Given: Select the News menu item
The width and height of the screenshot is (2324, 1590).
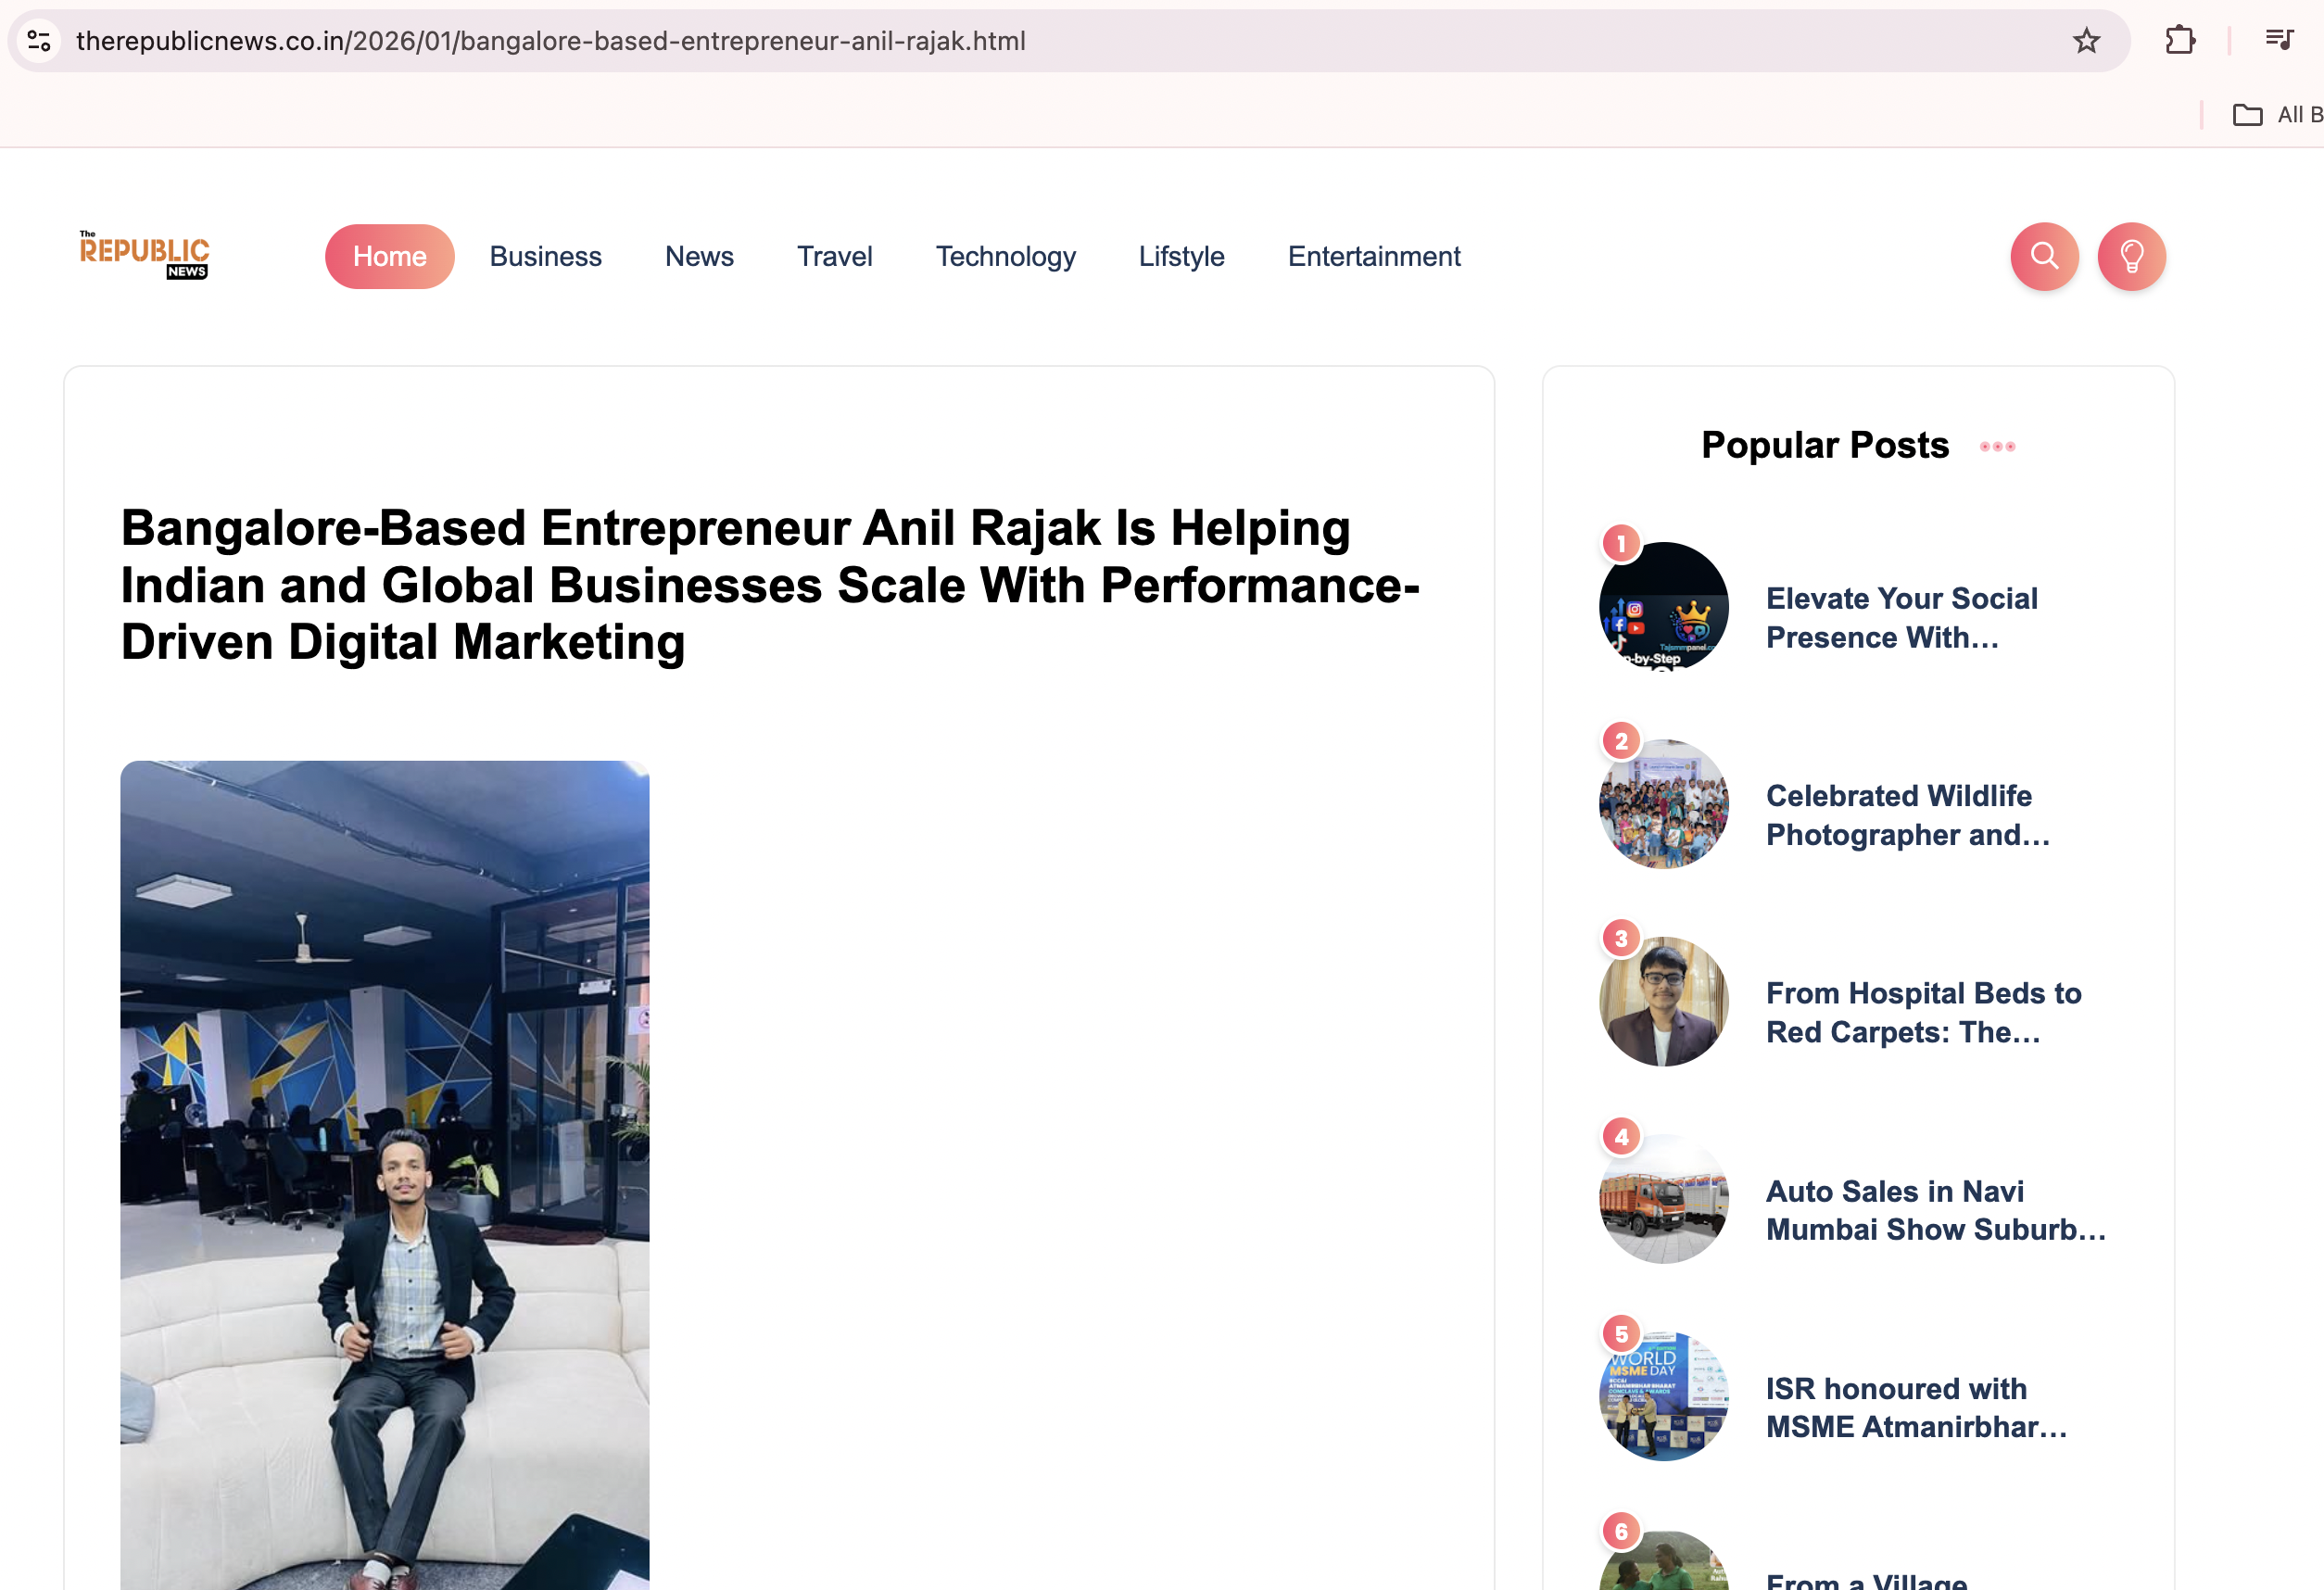Looking at the screenshot, I should point(699,257).
